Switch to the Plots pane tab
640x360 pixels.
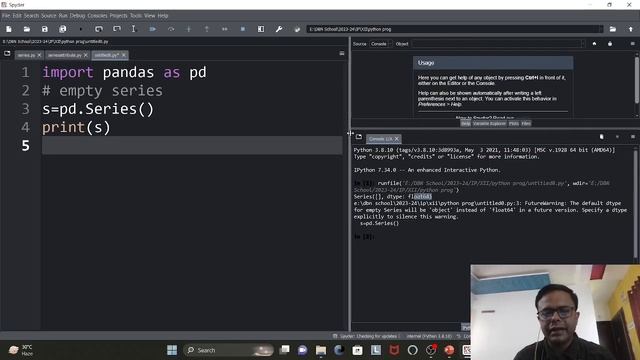pyautogui.click(x=514, y=123)
